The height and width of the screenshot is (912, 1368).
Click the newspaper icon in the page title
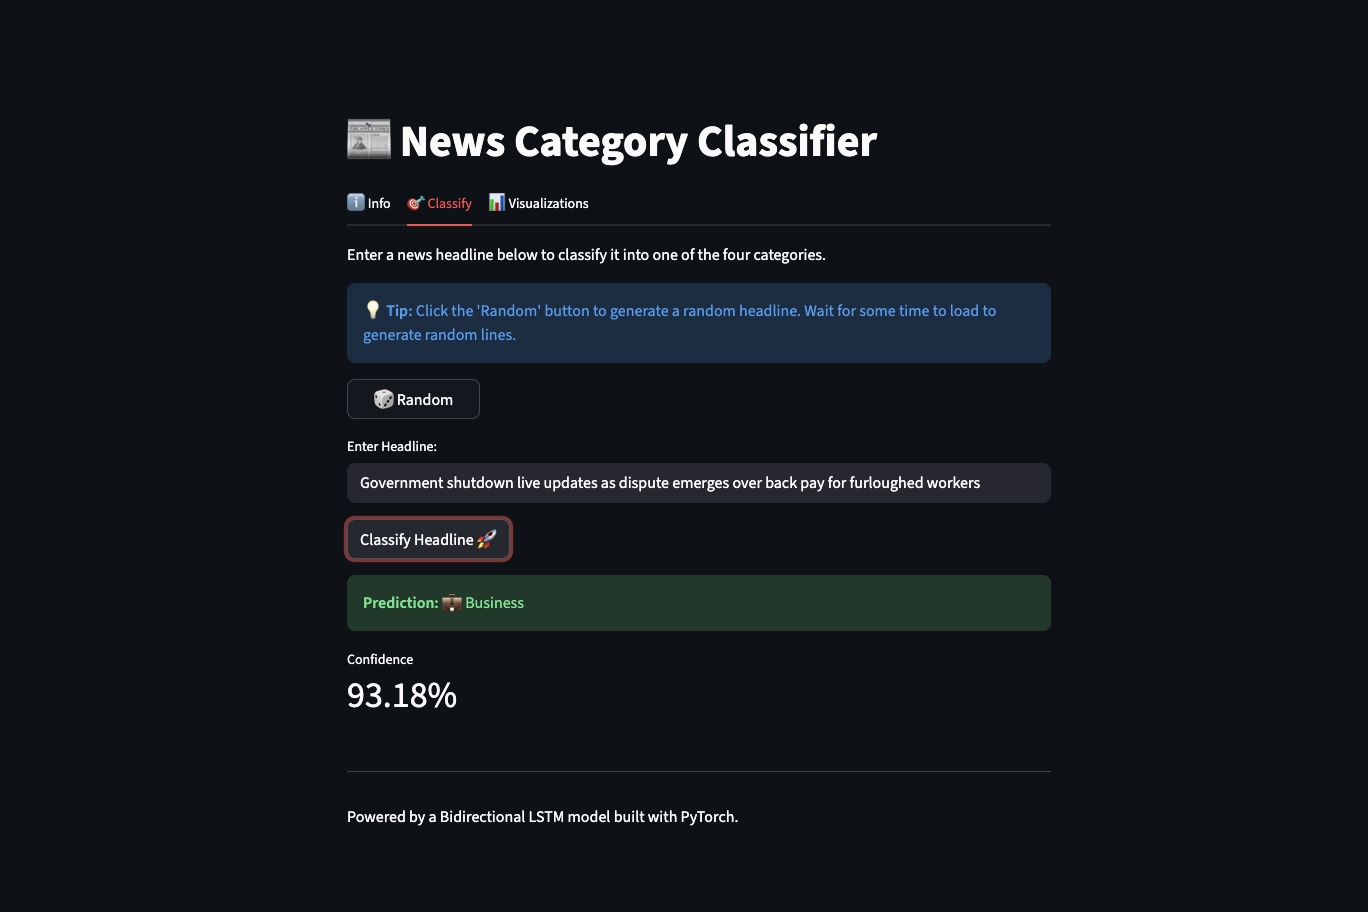369,138
